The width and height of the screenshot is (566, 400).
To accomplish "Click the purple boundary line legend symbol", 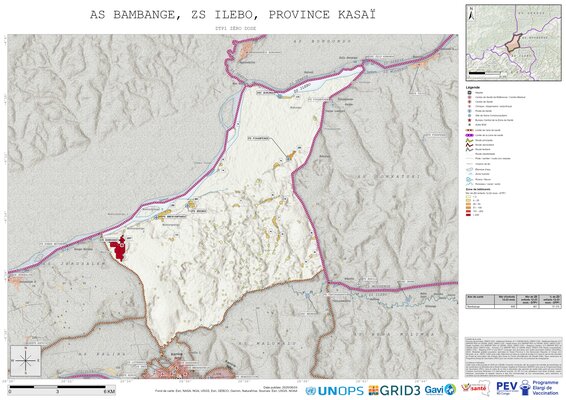I will click(469, 135).
